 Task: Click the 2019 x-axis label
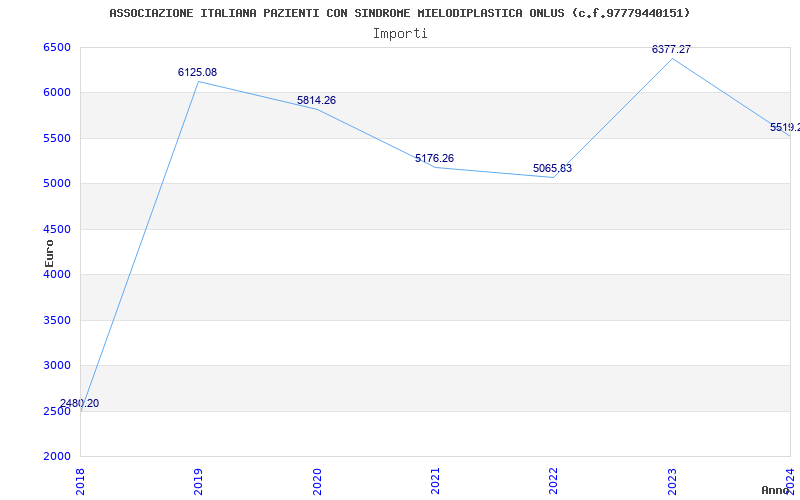coord(198,482)
